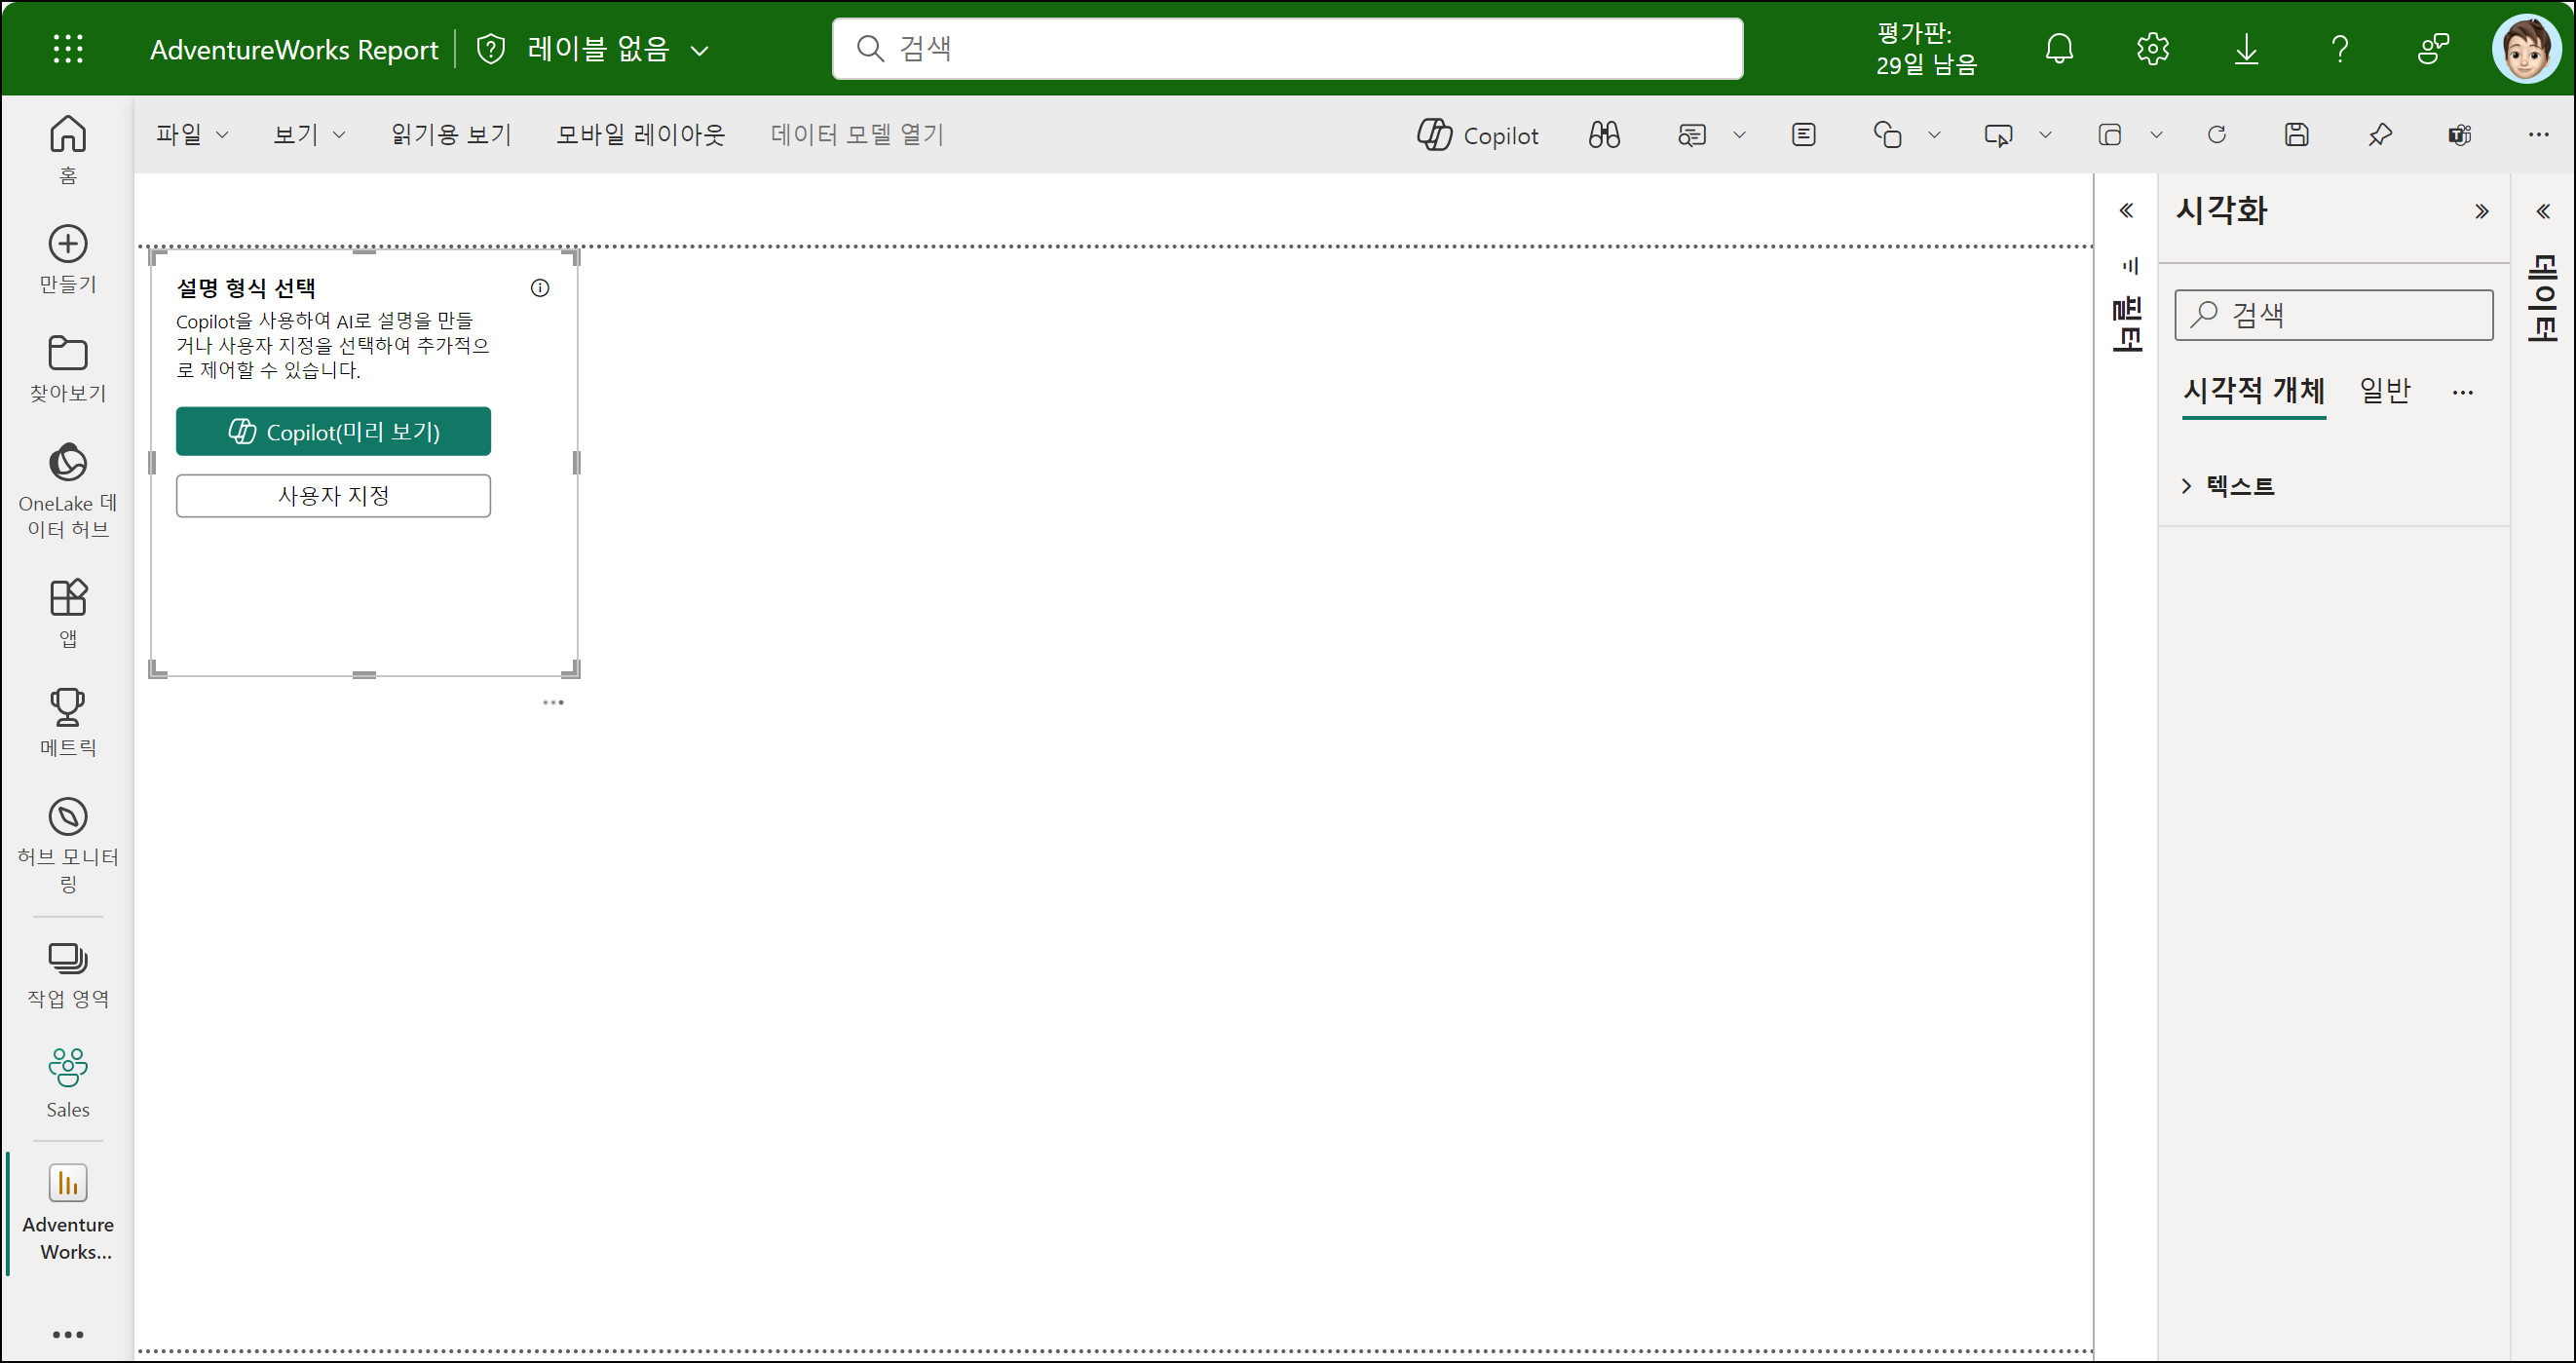The height and width of the screenshot is (1363, 2576).
Task: Switch to the General tab
Action: (2384, 391)
